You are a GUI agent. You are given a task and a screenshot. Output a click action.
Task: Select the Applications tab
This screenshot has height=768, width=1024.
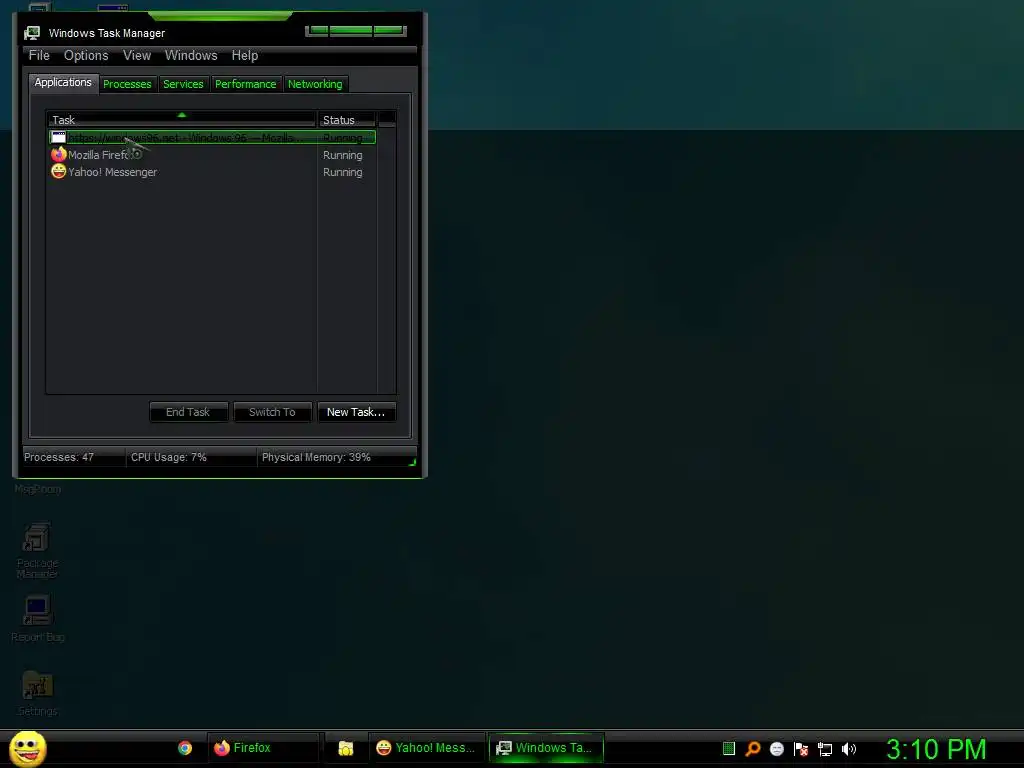(63, 82)
